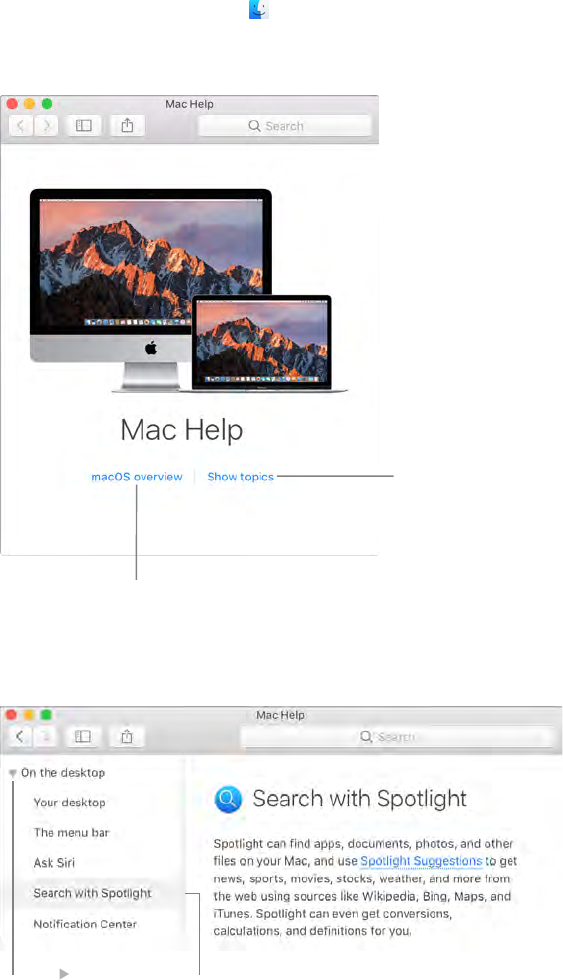Click the Finder icon at top
The width and height of the screenshot is (563, 980).
[259, 9]
